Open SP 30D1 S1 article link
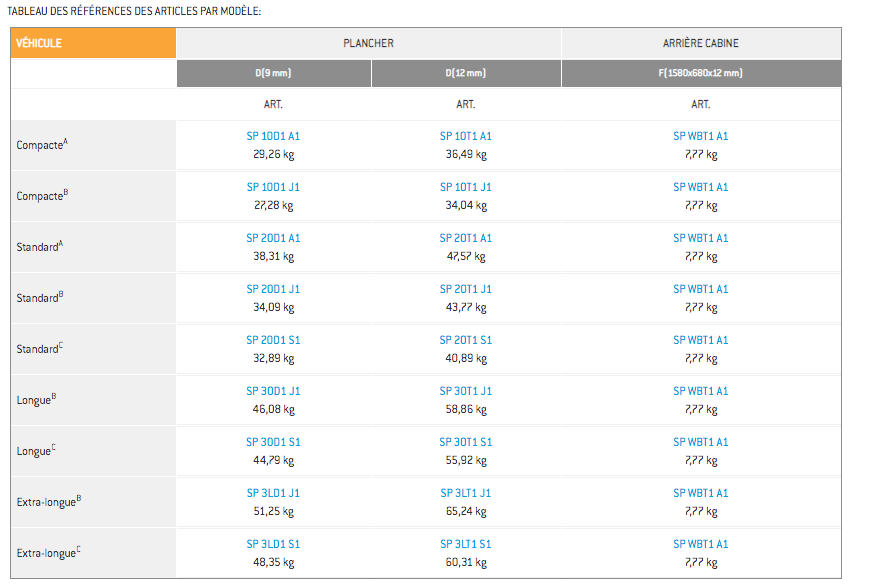Viewport: 880px width, 586px height. 273,442
